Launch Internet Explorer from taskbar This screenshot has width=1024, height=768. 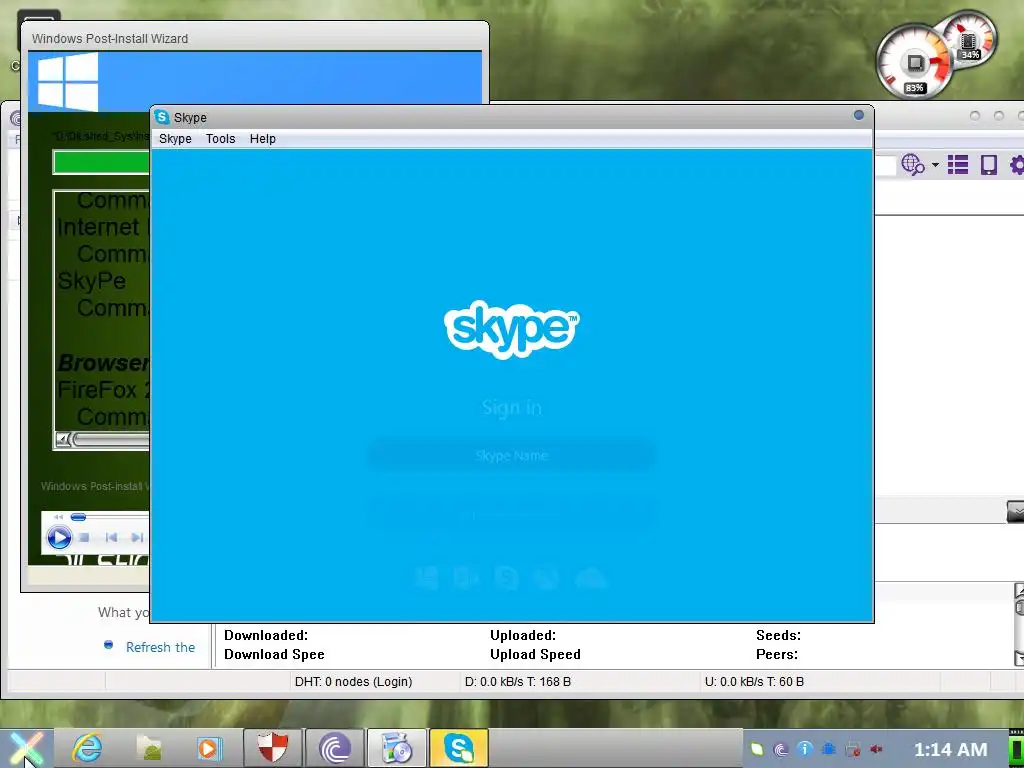(87, 748)
